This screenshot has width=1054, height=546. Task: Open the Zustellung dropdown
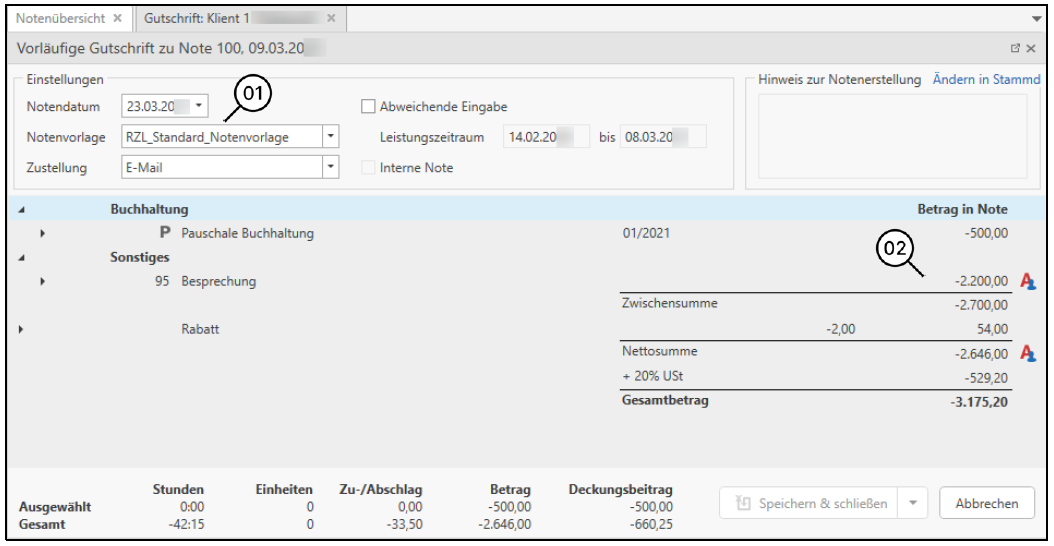coord(332,168)
